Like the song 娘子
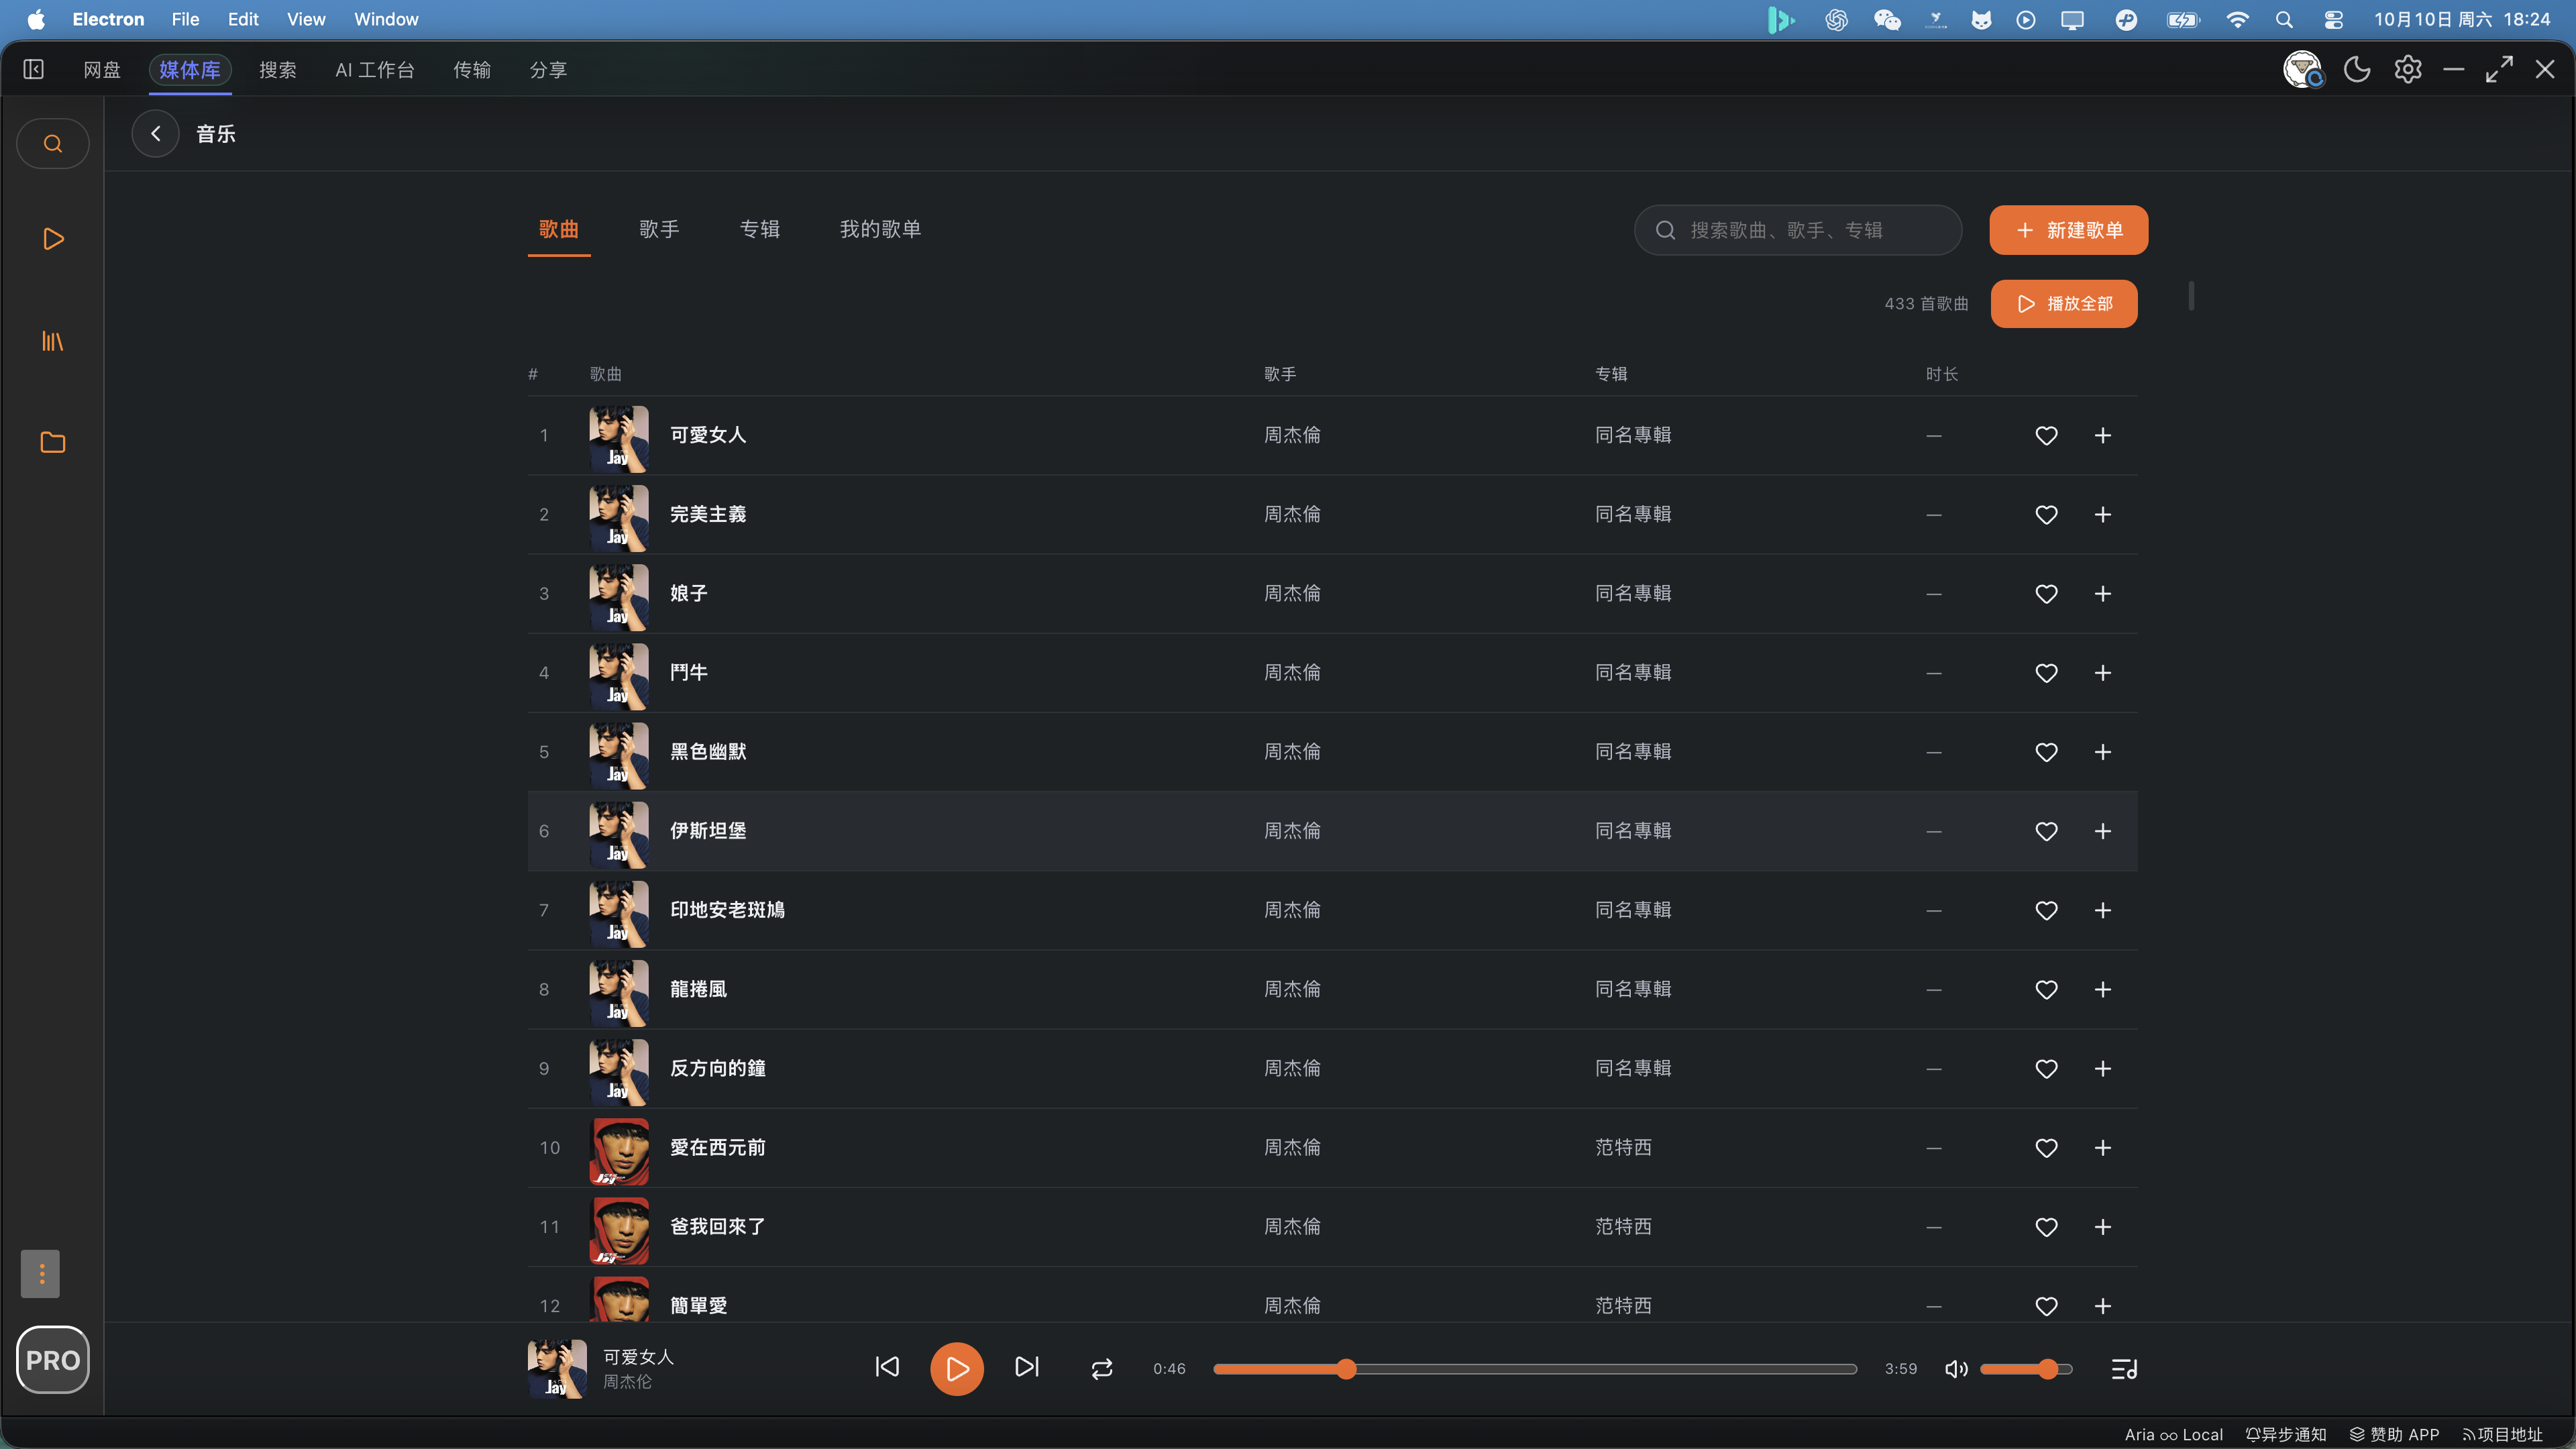 (2047, 593)
